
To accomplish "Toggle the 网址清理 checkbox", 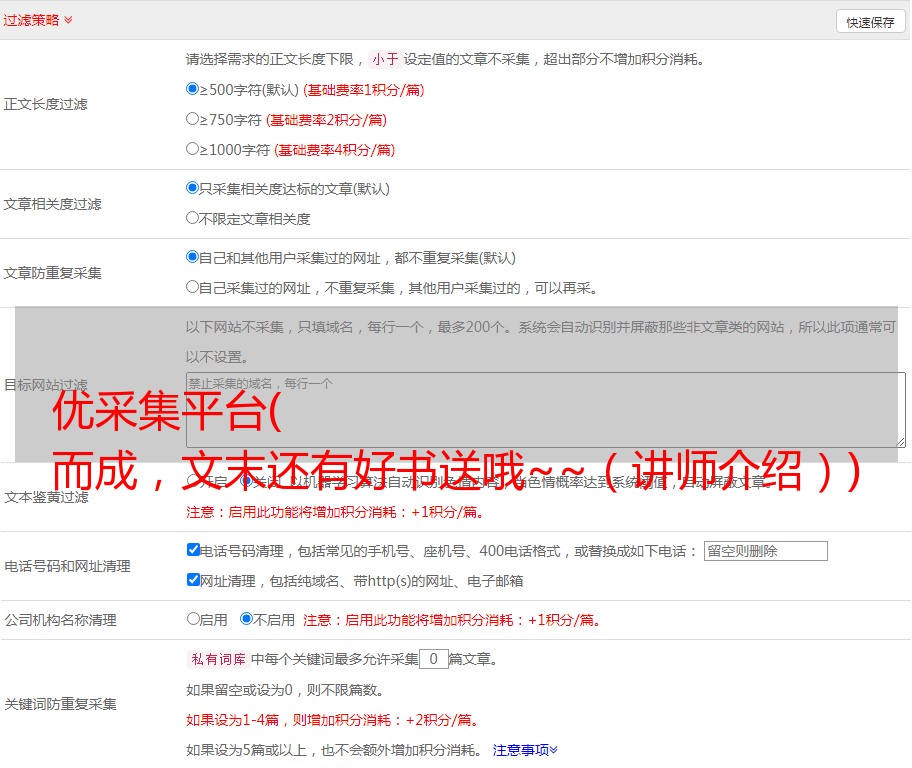I will coord(193,580).
